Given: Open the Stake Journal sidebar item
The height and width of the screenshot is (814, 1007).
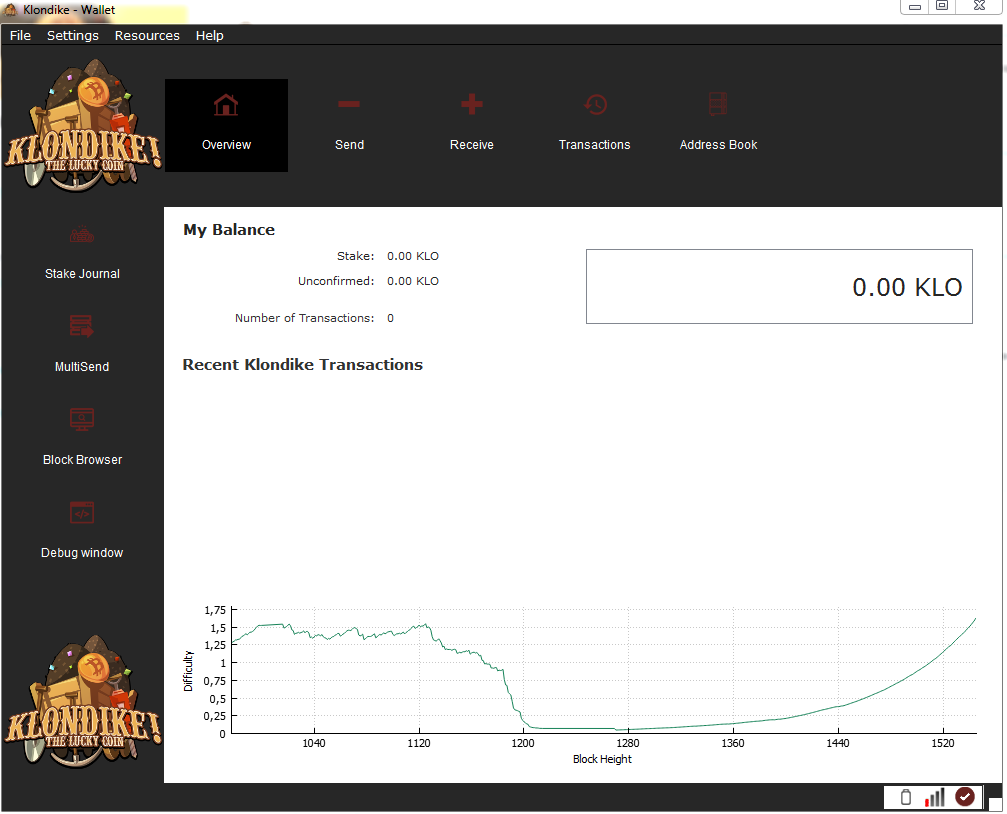Looking at the screenshot, I should 82,253.
